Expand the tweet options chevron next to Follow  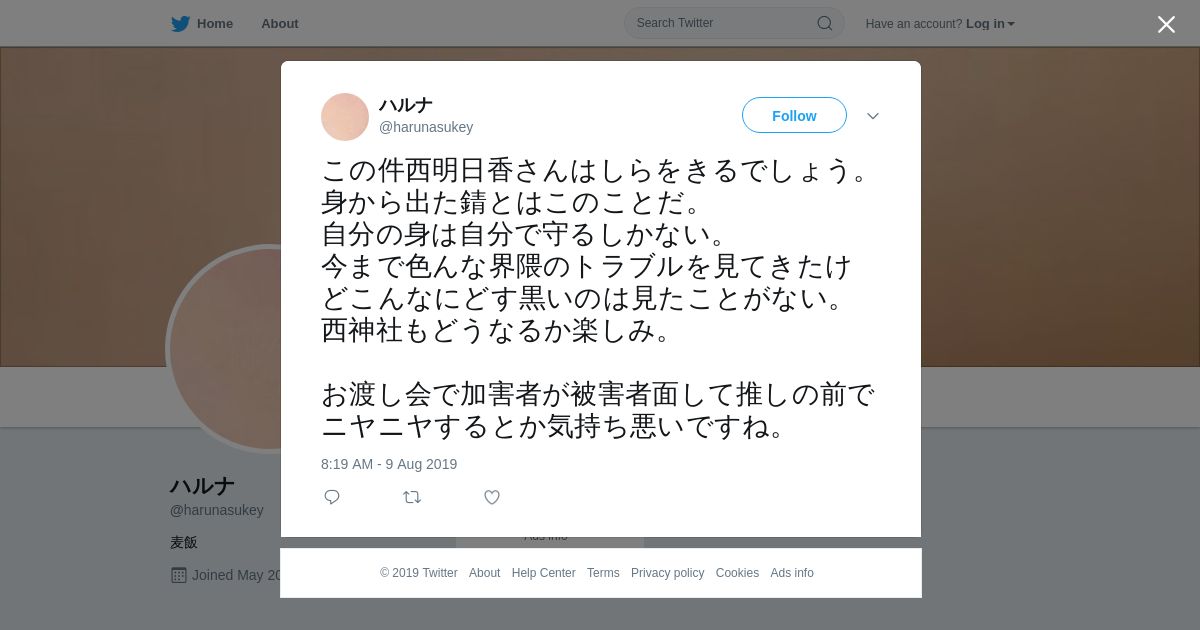click(873, 116)
